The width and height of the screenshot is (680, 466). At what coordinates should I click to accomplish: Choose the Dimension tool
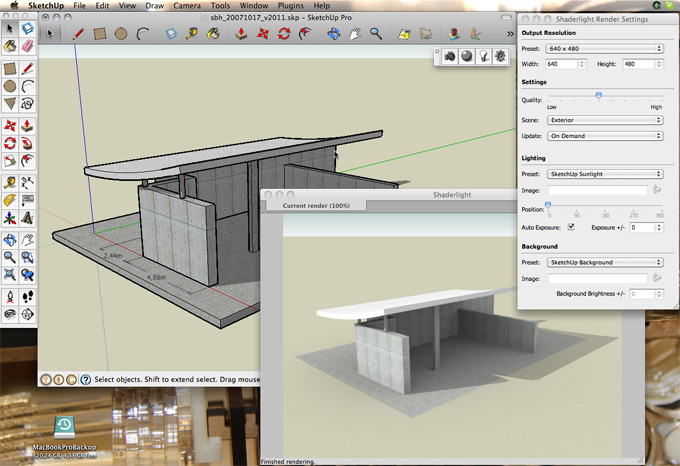pyautogui.click(x=27, y=182)
